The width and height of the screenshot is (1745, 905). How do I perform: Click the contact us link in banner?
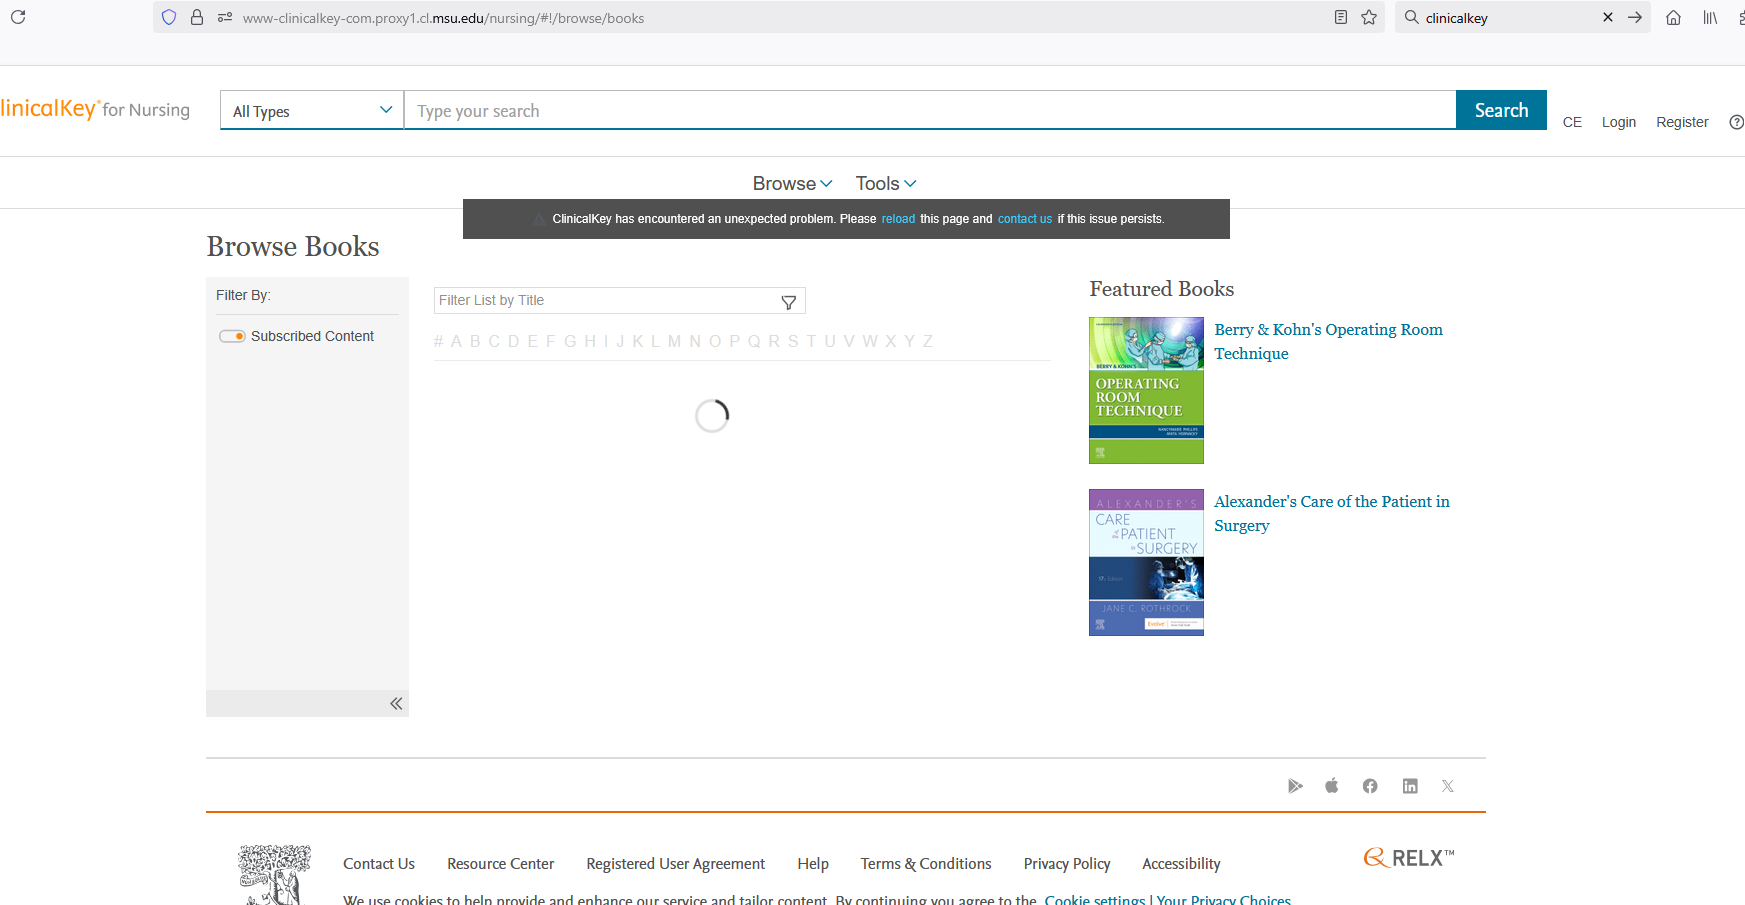[x=1025, y=219]
